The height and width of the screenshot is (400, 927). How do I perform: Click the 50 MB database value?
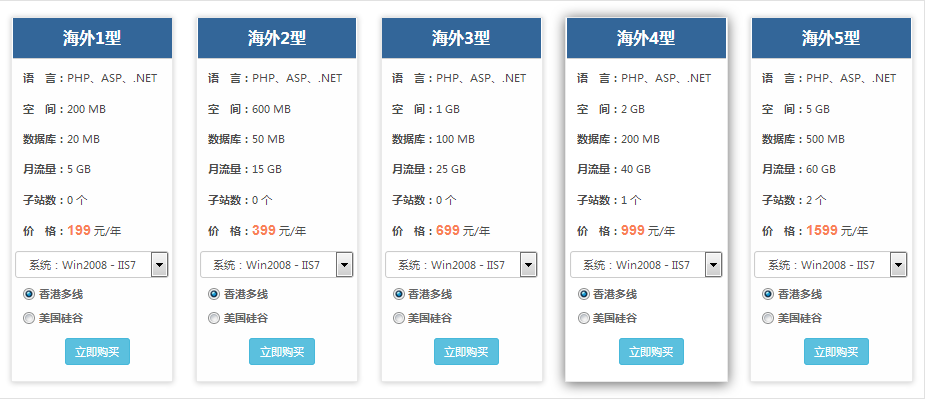pyautogui.click(x=268, y=139)
